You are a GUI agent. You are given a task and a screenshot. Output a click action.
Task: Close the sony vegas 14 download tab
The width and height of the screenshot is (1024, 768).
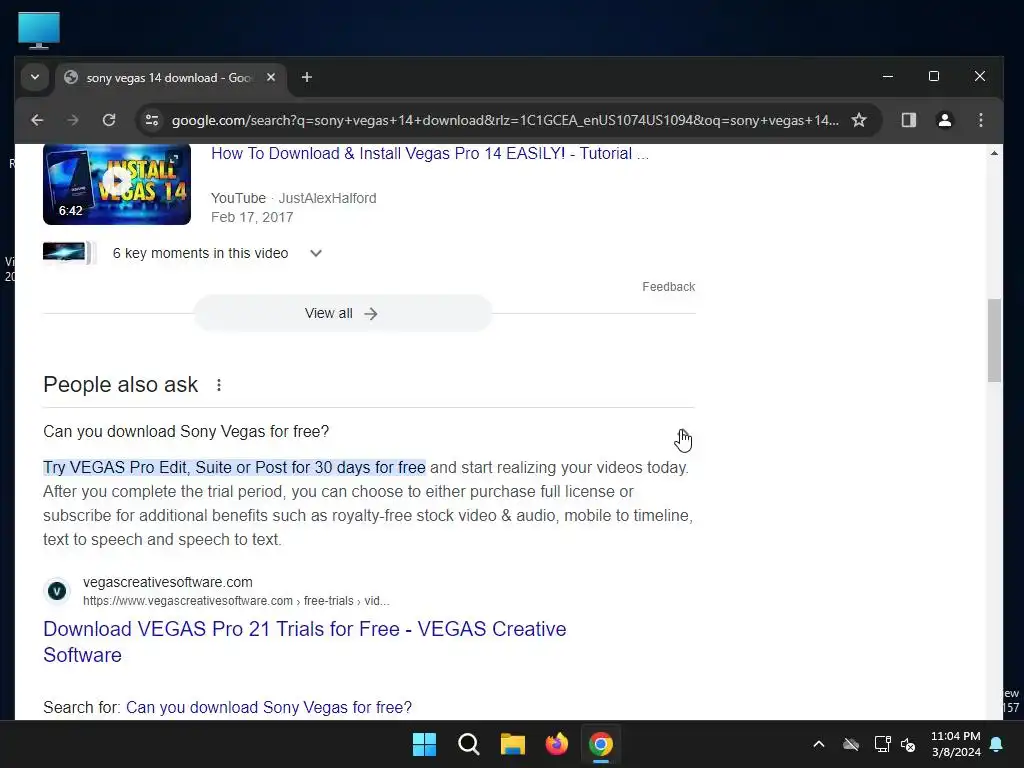pos(271,77)
